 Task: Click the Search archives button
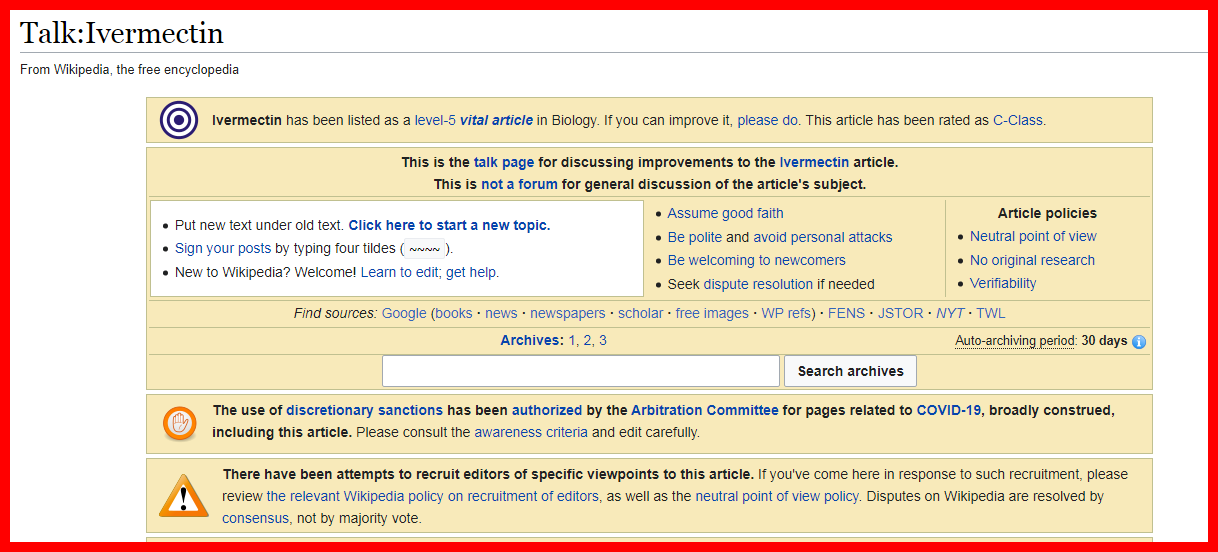point(851,371)
